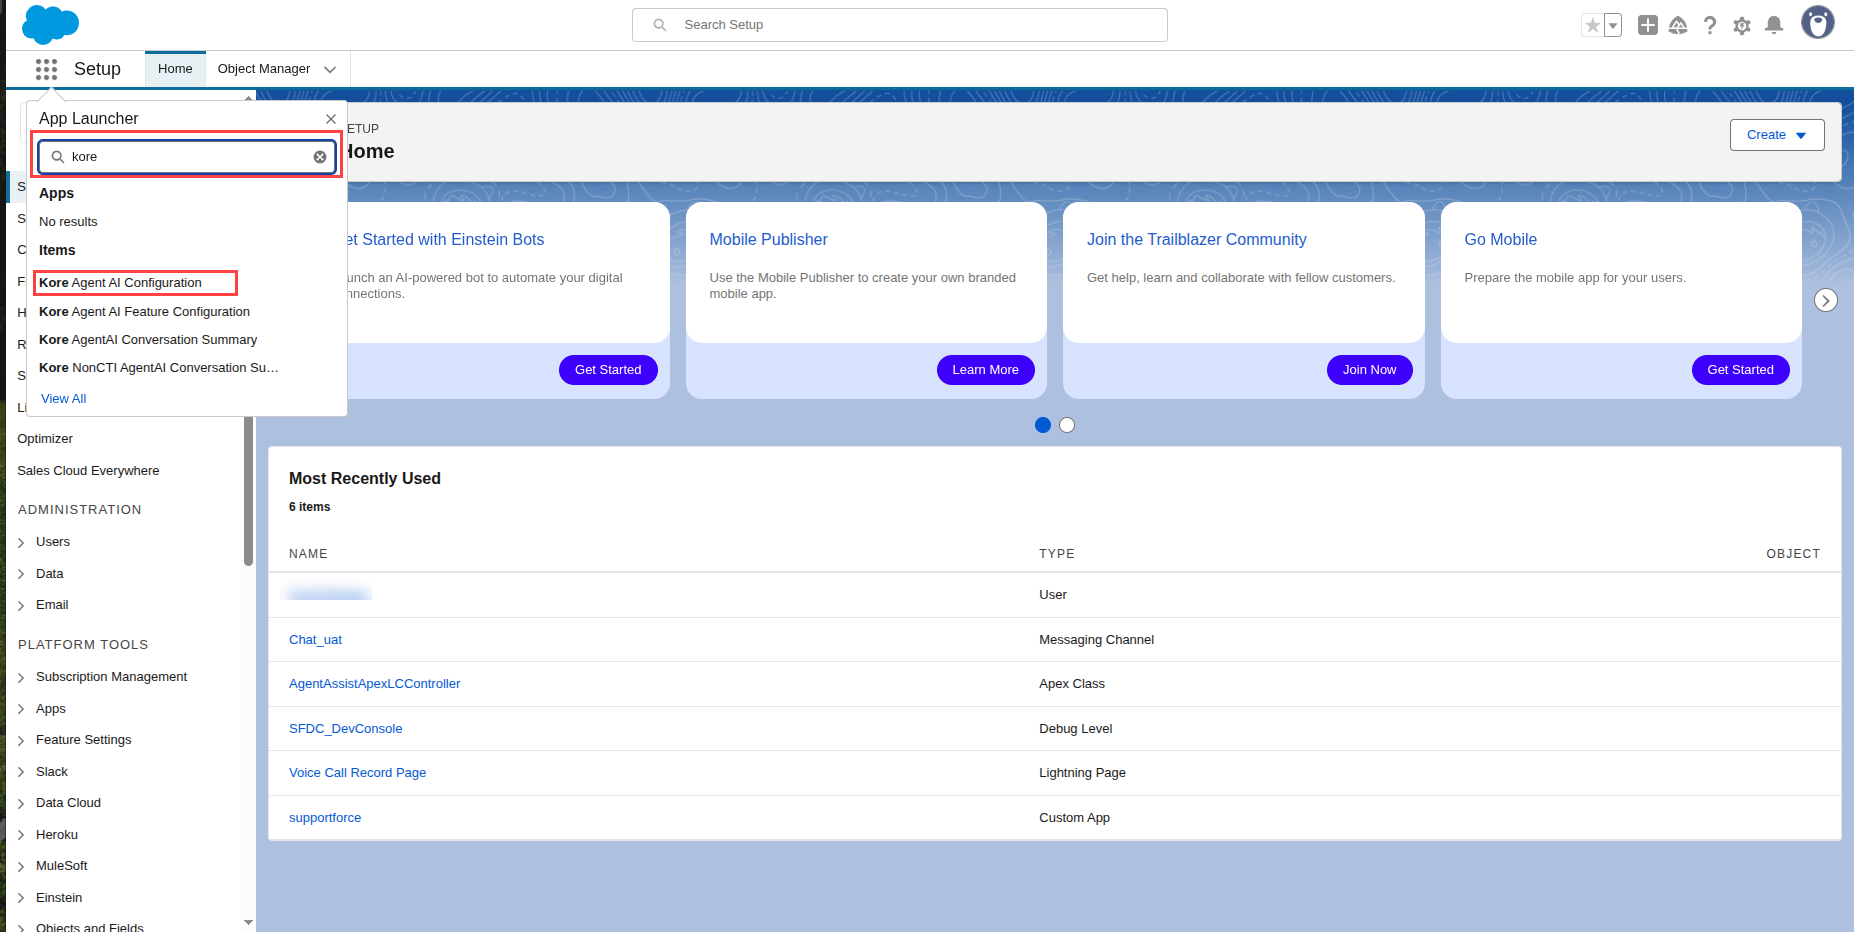Click the Messaging Channel type cell
The image size is (1854, 932).
(1096, 640)
